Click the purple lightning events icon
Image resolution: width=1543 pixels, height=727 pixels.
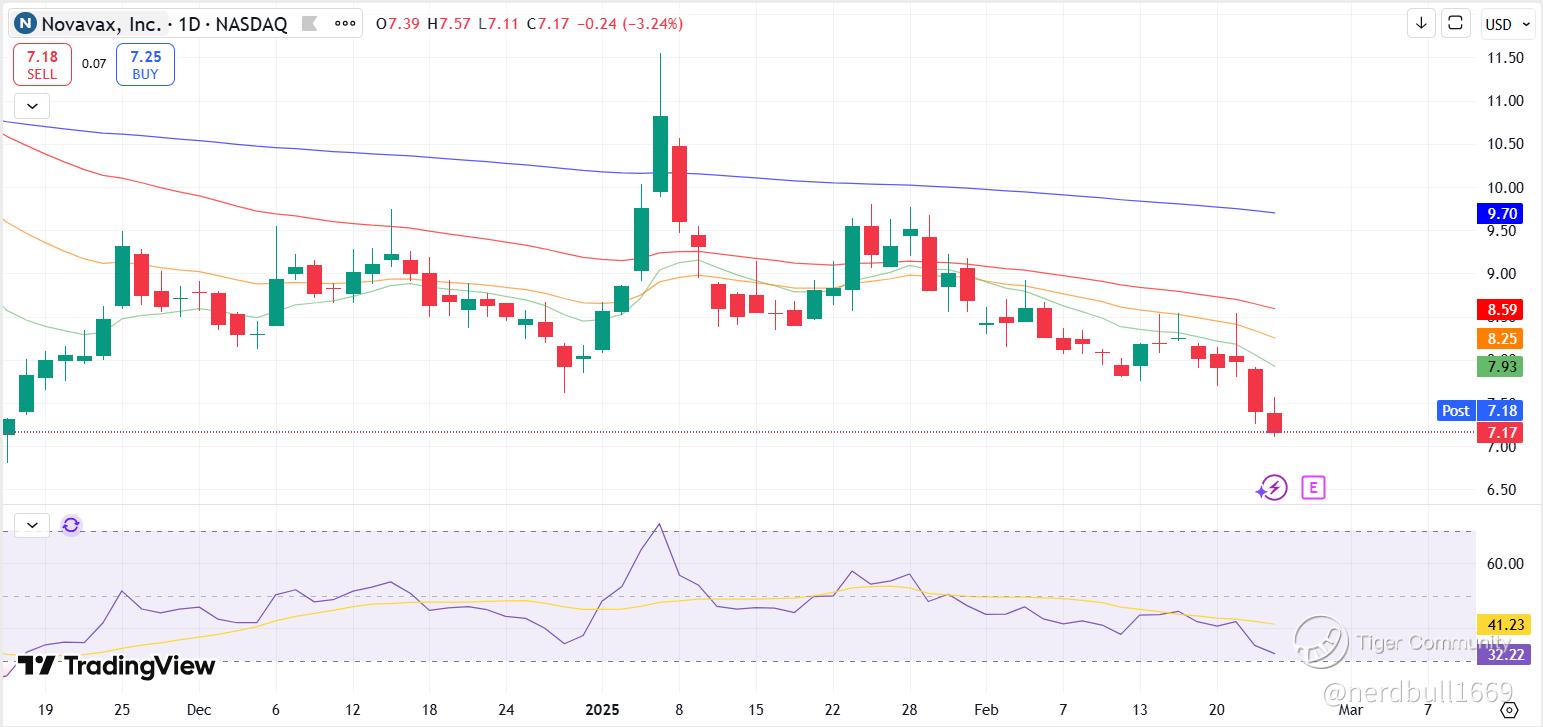[1271, 488]
